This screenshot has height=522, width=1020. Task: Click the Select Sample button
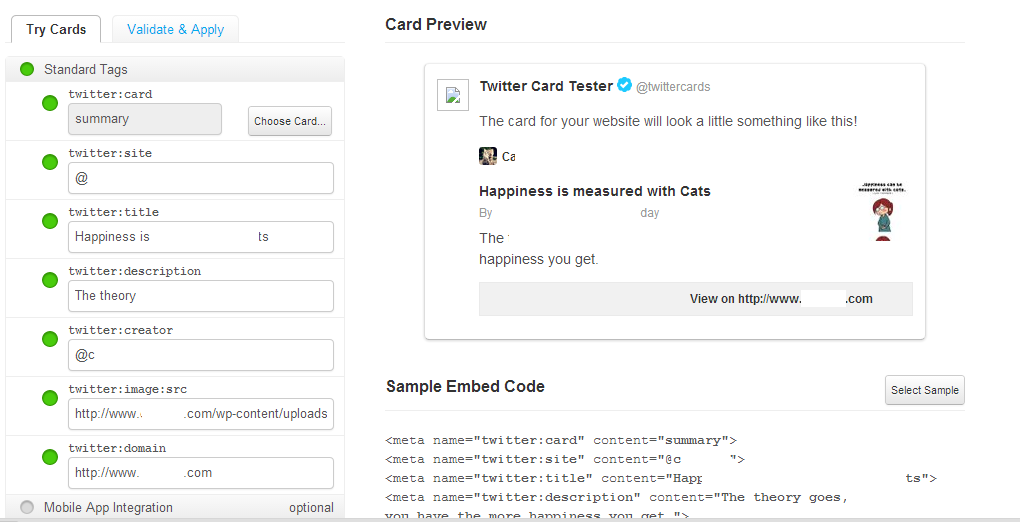coord(924,390)
